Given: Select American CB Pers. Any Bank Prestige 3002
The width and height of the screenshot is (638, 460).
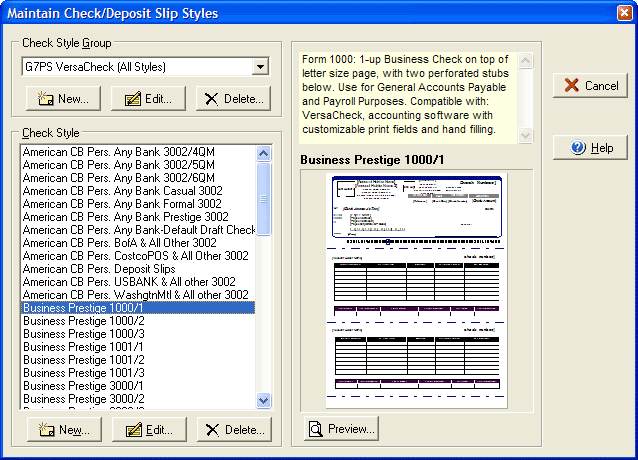Looking at the screenshot, I should pos(138,217).
